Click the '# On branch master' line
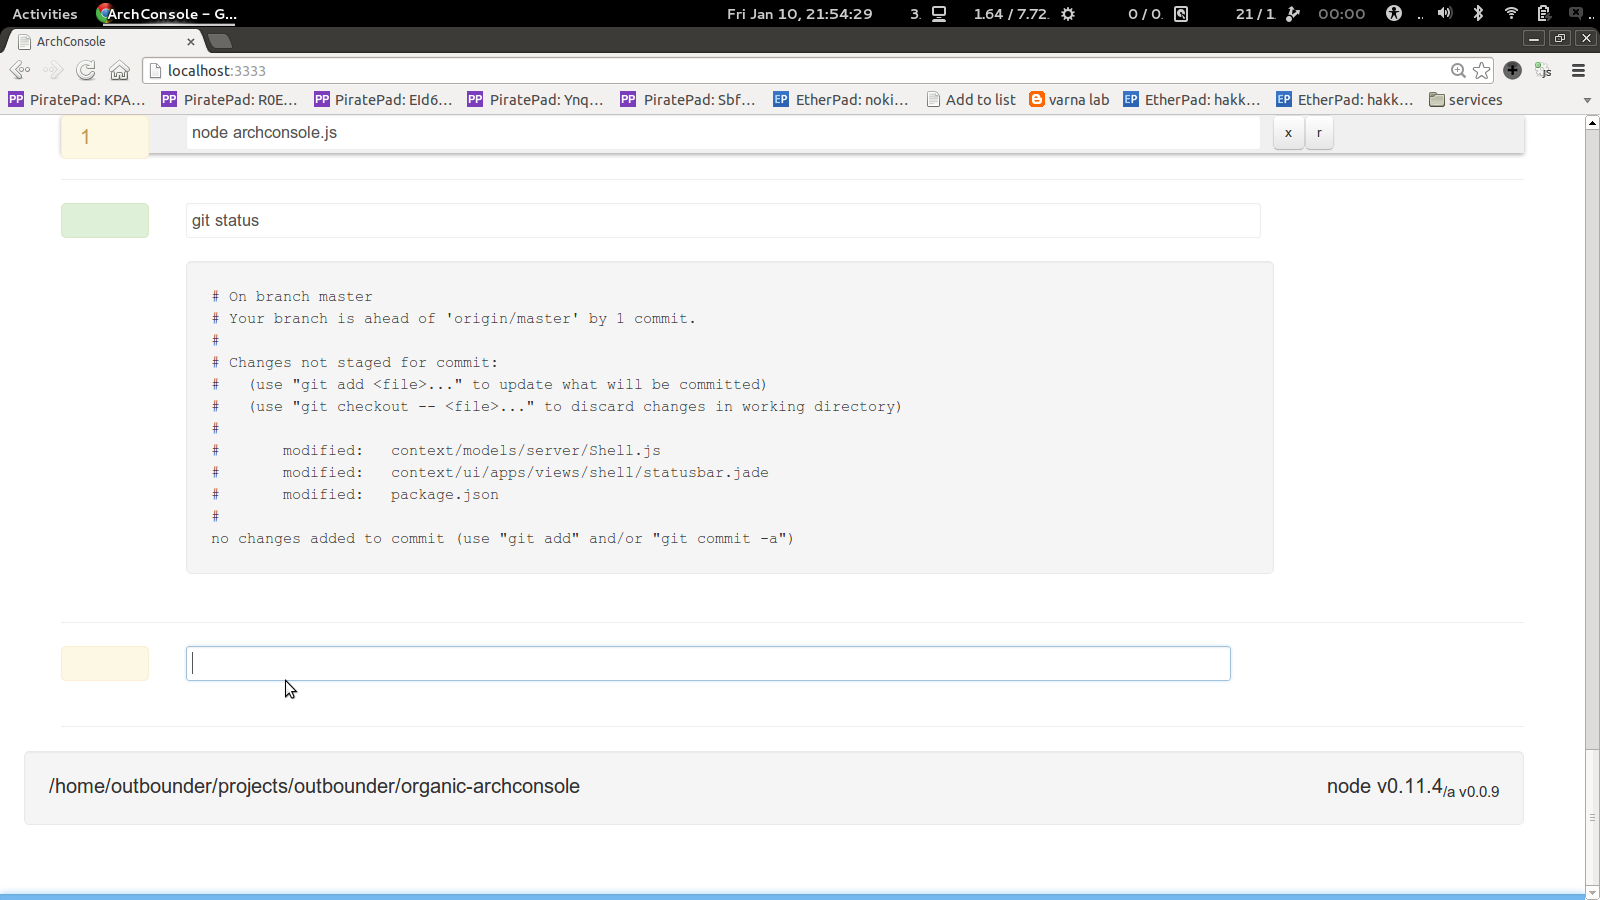 point(292,296)
